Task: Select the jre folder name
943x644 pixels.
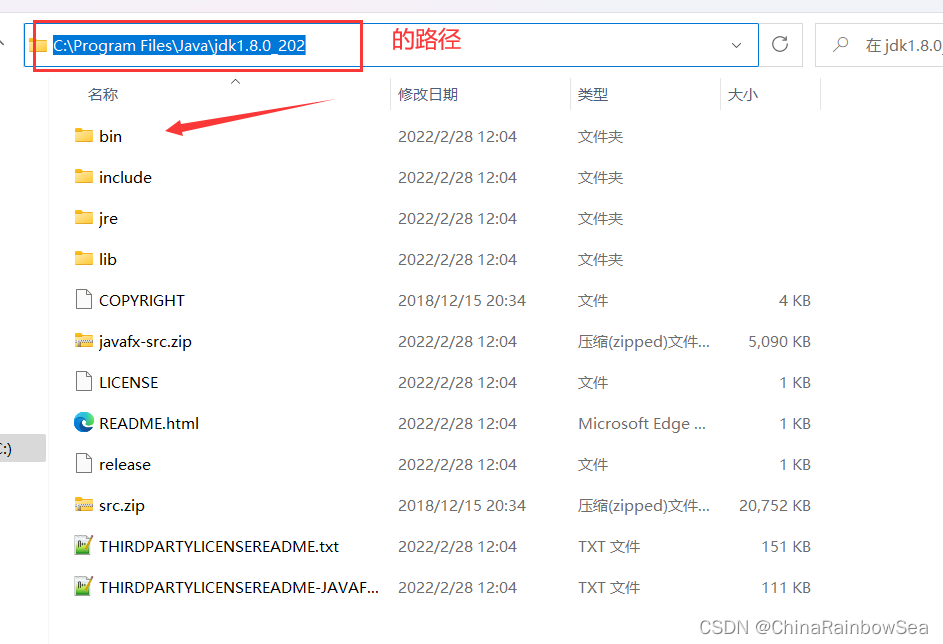Action: [108, 218]
